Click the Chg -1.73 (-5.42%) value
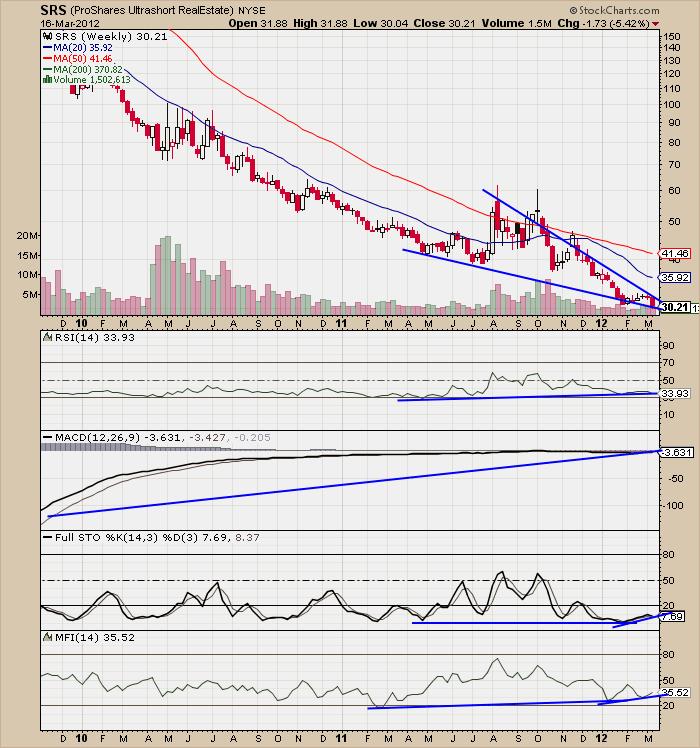This screenshot has height=748, width=700. pos(604,23)
